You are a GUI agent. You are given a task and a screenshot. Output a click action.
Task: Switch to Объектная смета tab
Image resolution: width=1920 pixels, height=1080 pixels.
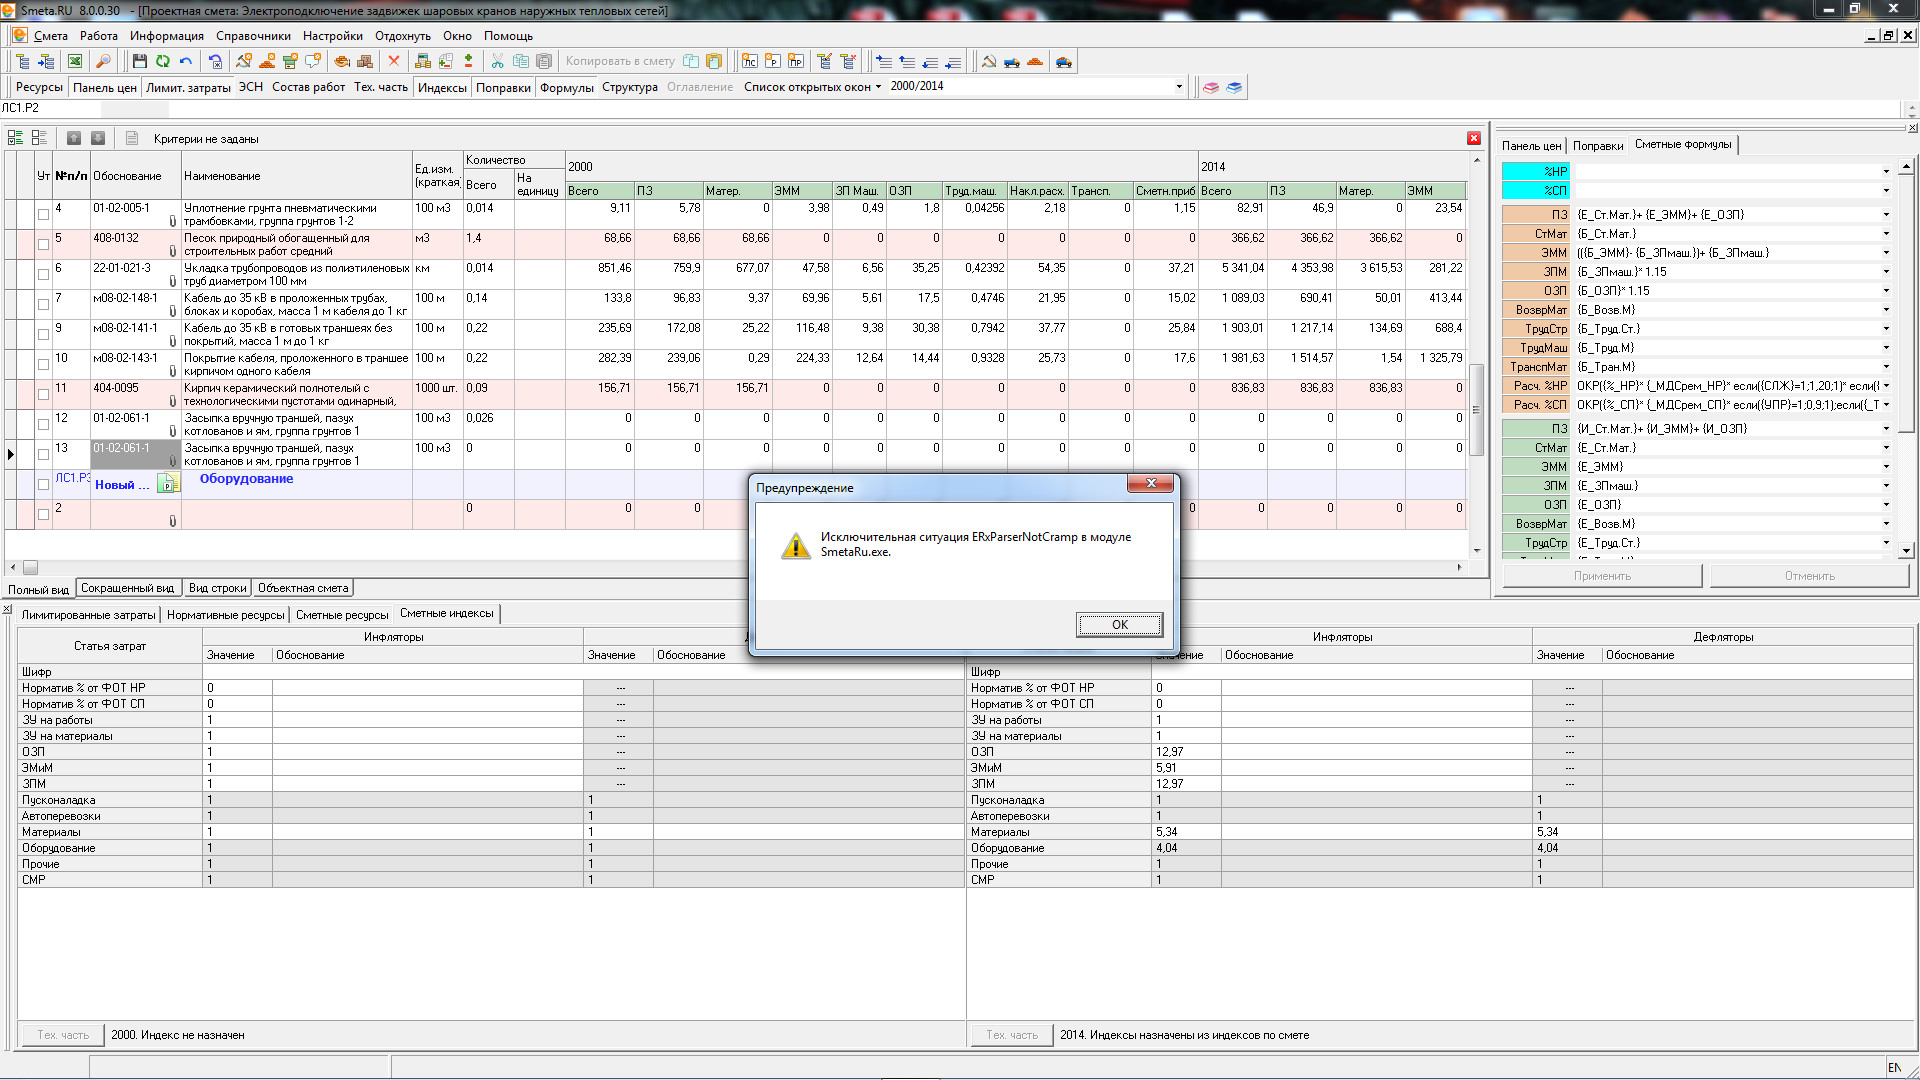tap(303, 588)
